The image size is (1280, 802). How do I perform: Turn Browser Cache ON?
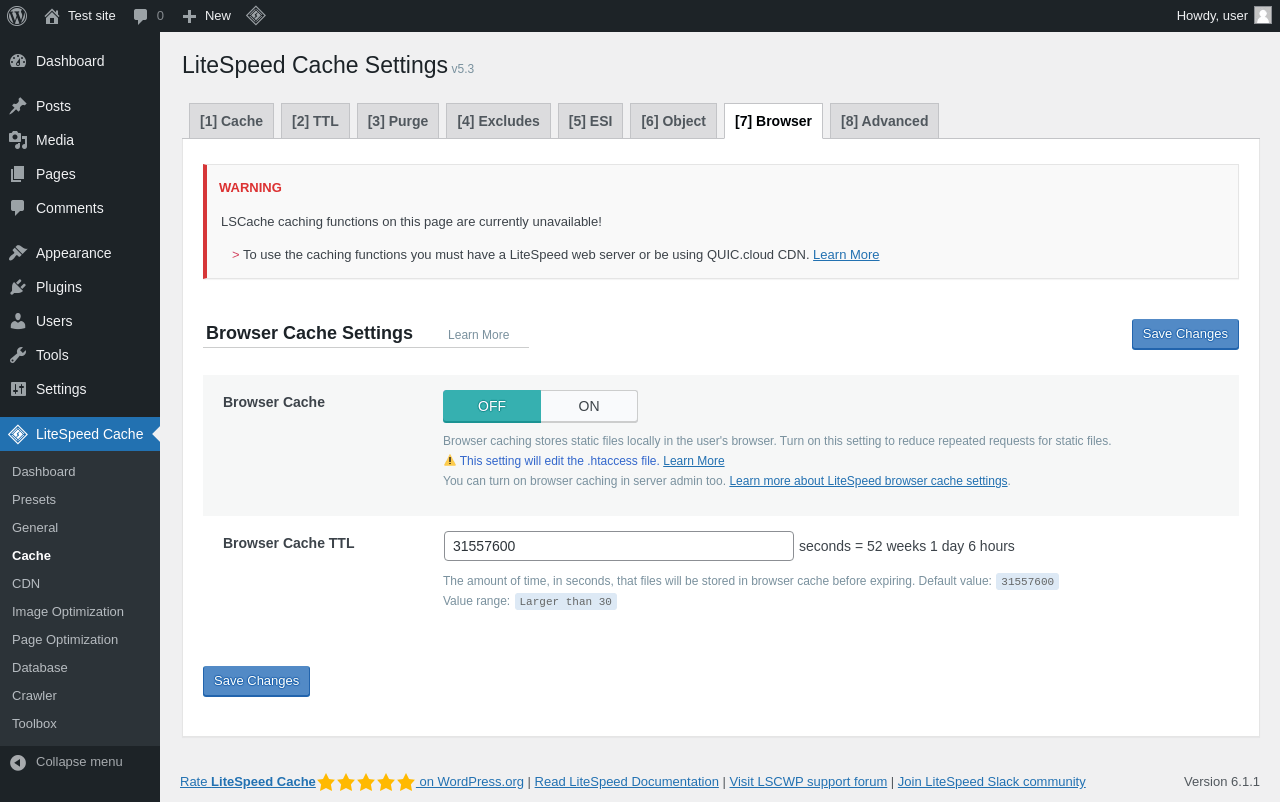(x=589, y=406)
